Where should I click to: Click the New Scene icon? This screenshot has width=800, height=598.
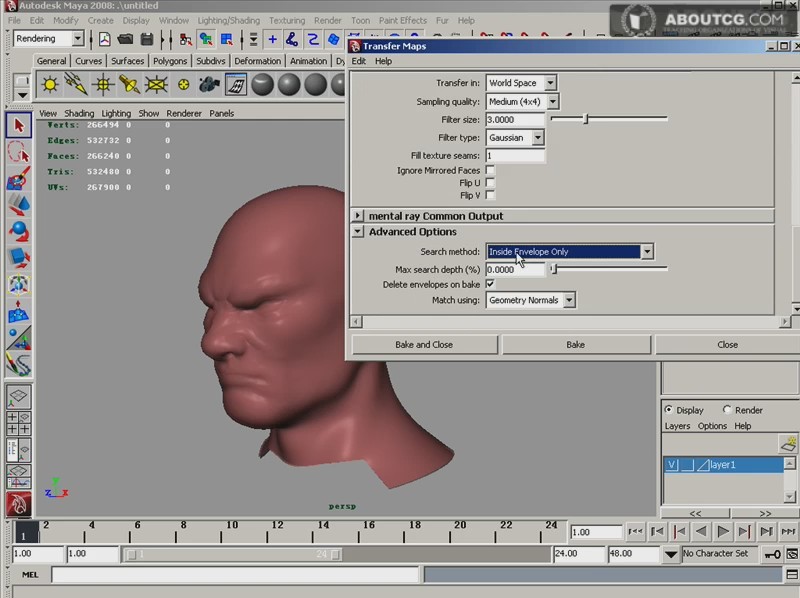coord(105,39)
